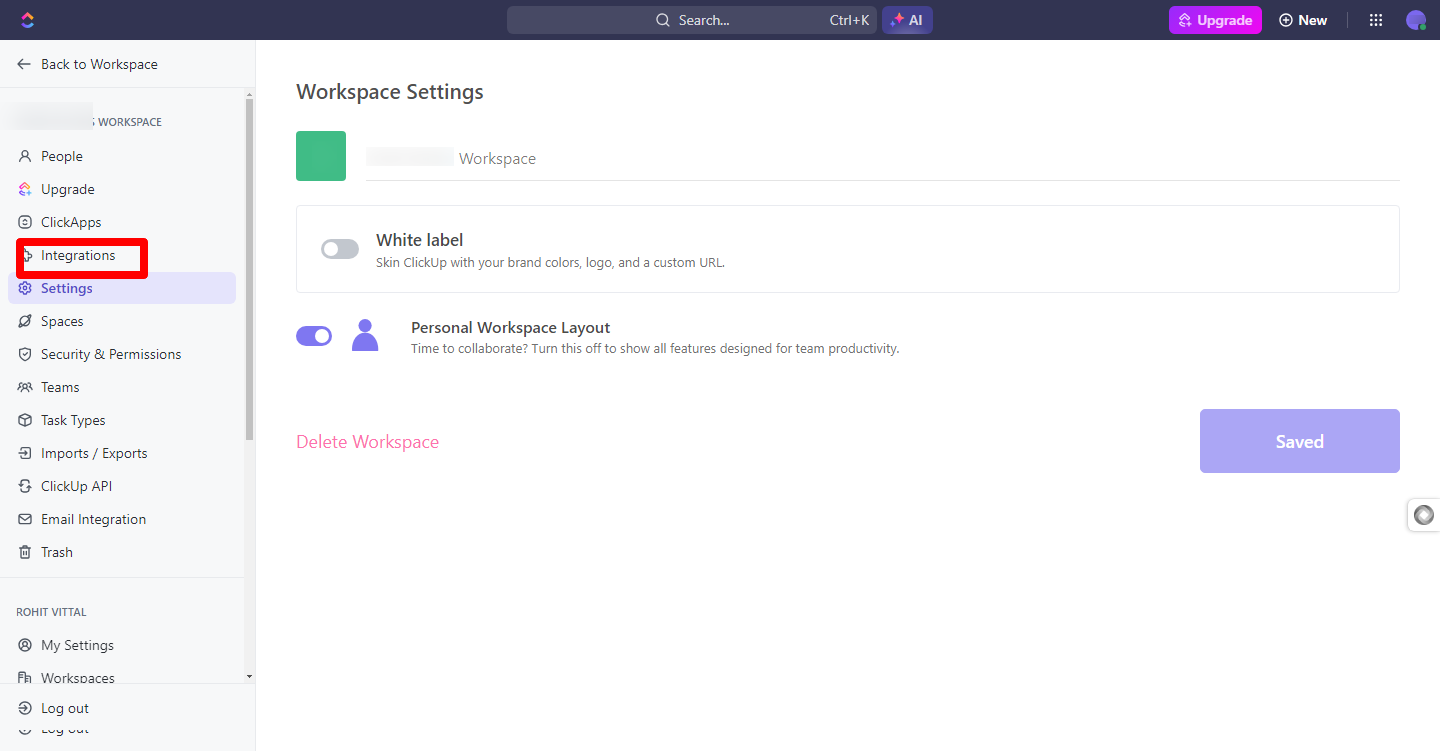Image resolution: width=1440 pixels, height=752 pixels.
Task: Click the 'Workspace Settings' heading text
Action: click(x=390, y=92)
